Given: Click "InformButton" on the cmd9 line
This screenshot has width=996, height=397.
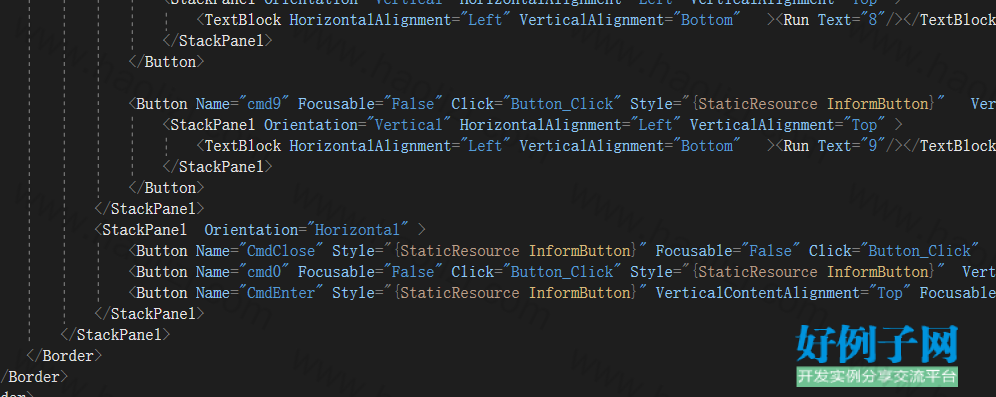Looking at the screenshot, I should coord(877,104).
